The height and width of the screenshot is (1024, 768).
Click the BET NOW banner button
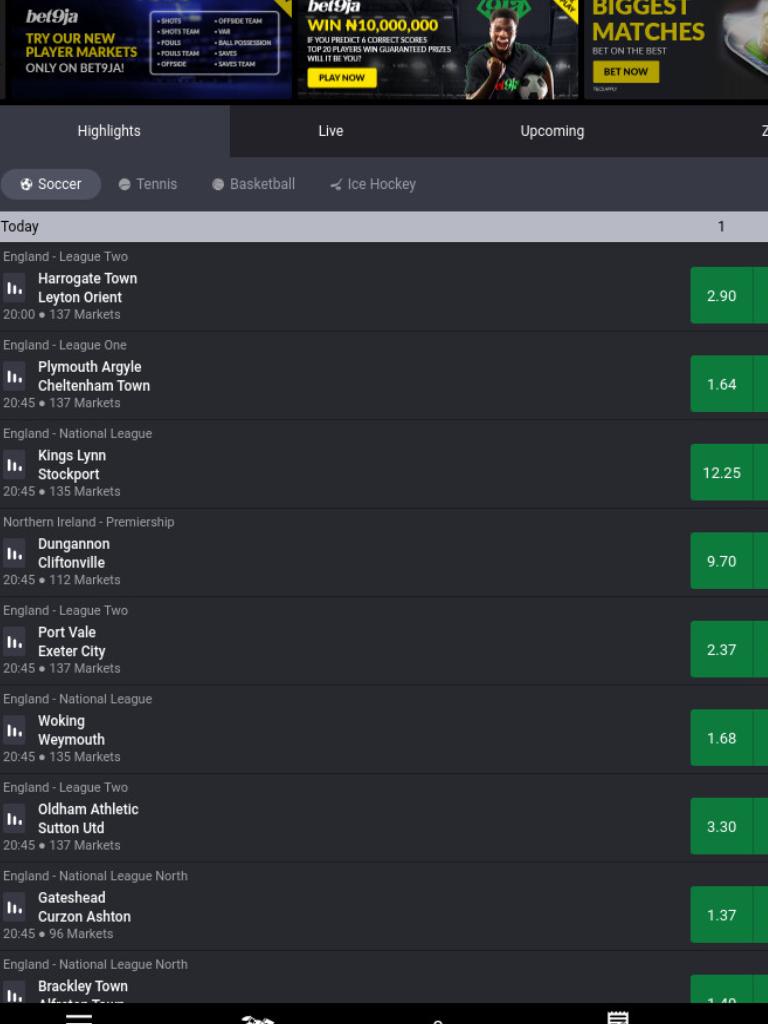626,72
